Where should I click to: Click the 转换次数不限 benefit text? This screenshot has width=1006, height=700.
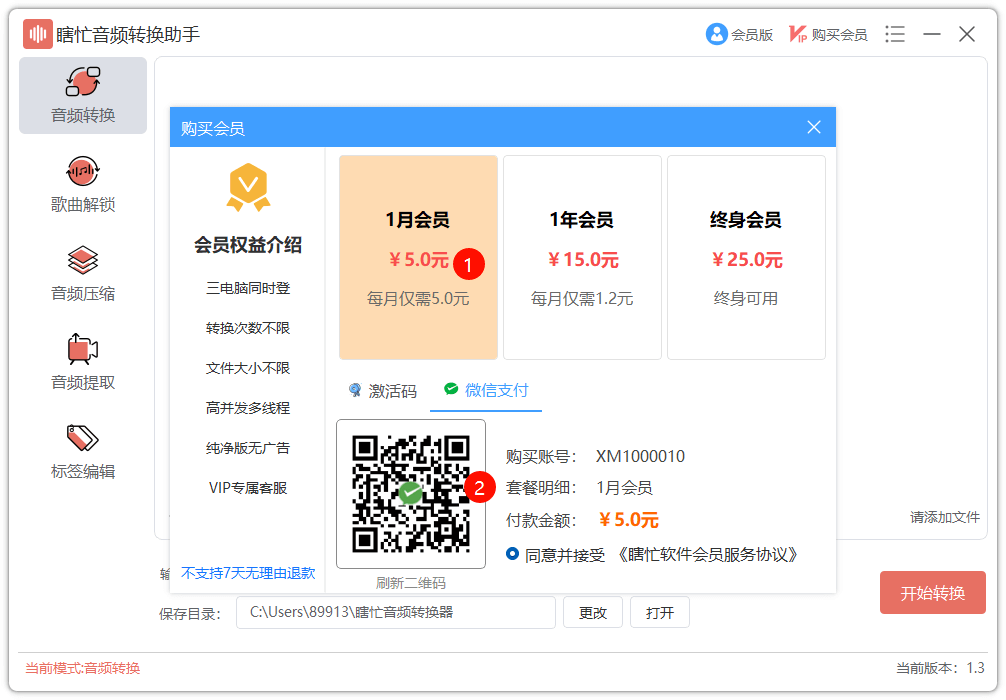(248, 328)
